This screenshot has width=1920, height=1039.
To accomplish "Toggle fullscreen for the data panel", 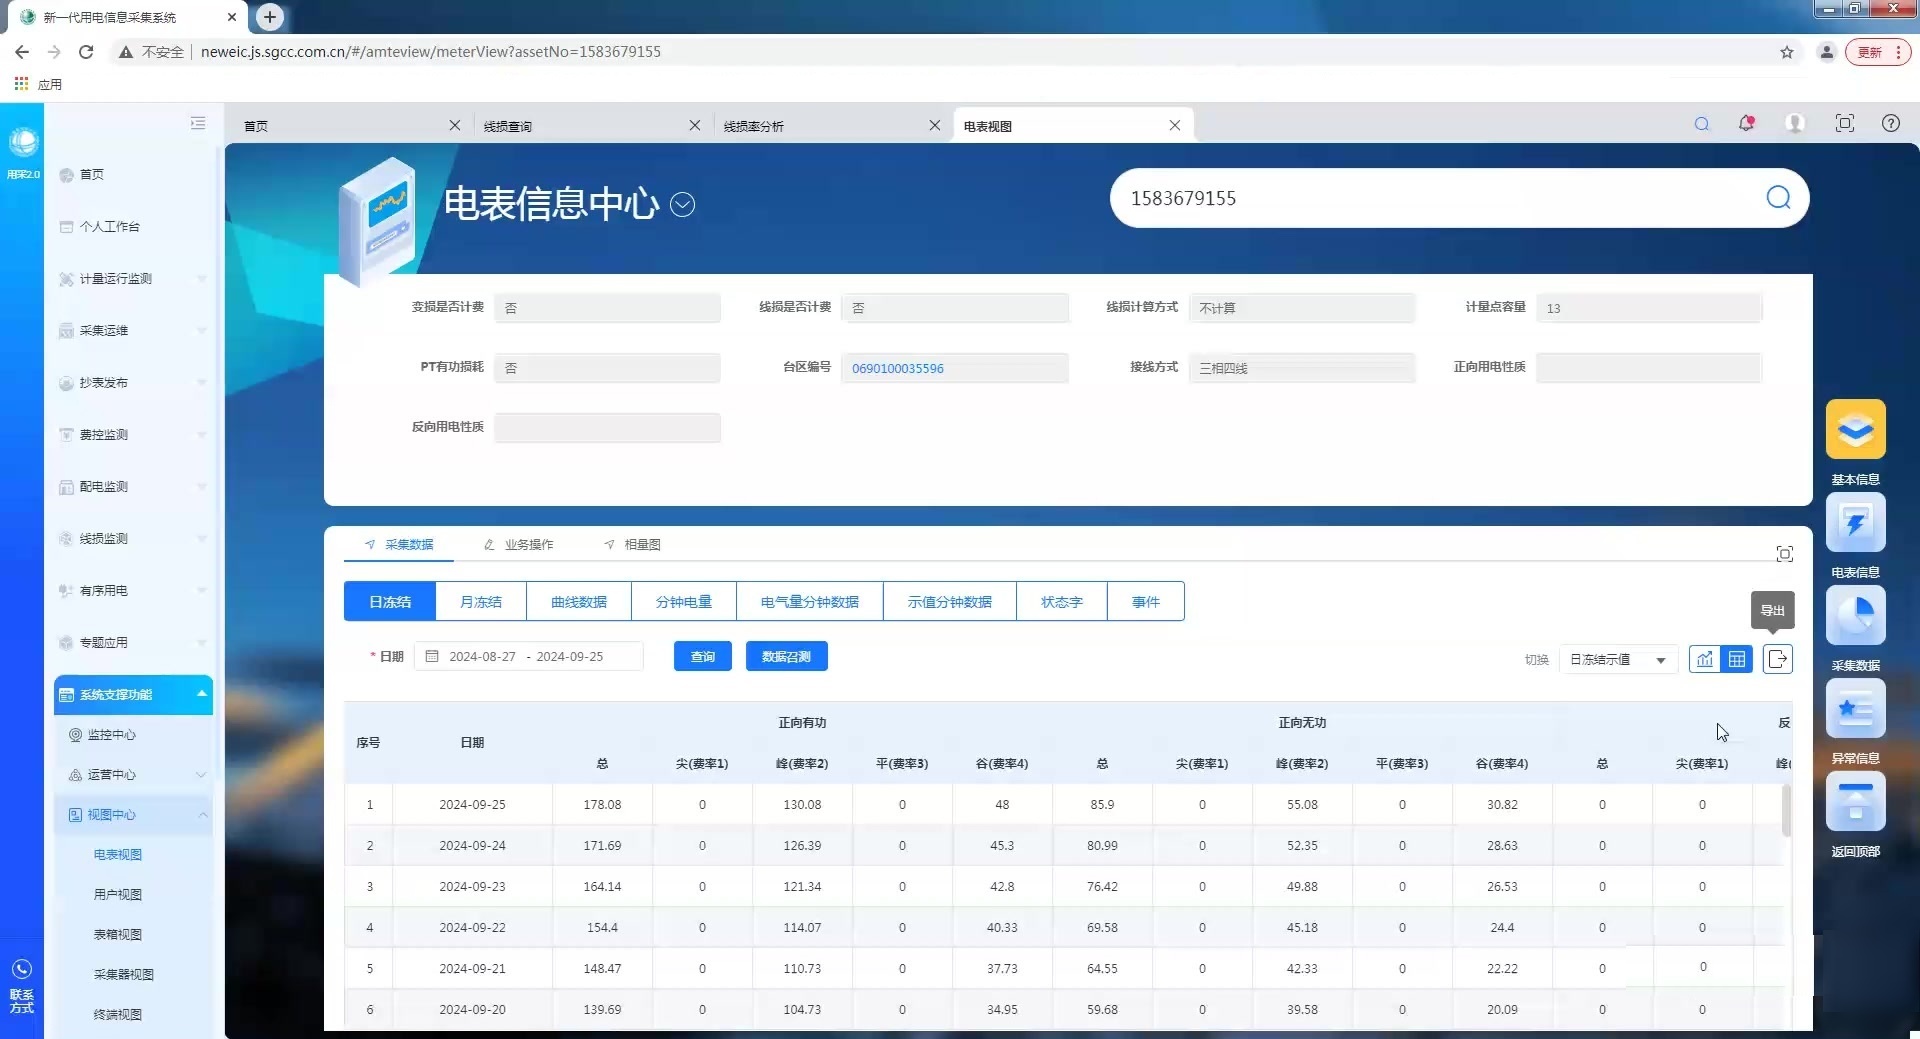I will click(1784, 554).
